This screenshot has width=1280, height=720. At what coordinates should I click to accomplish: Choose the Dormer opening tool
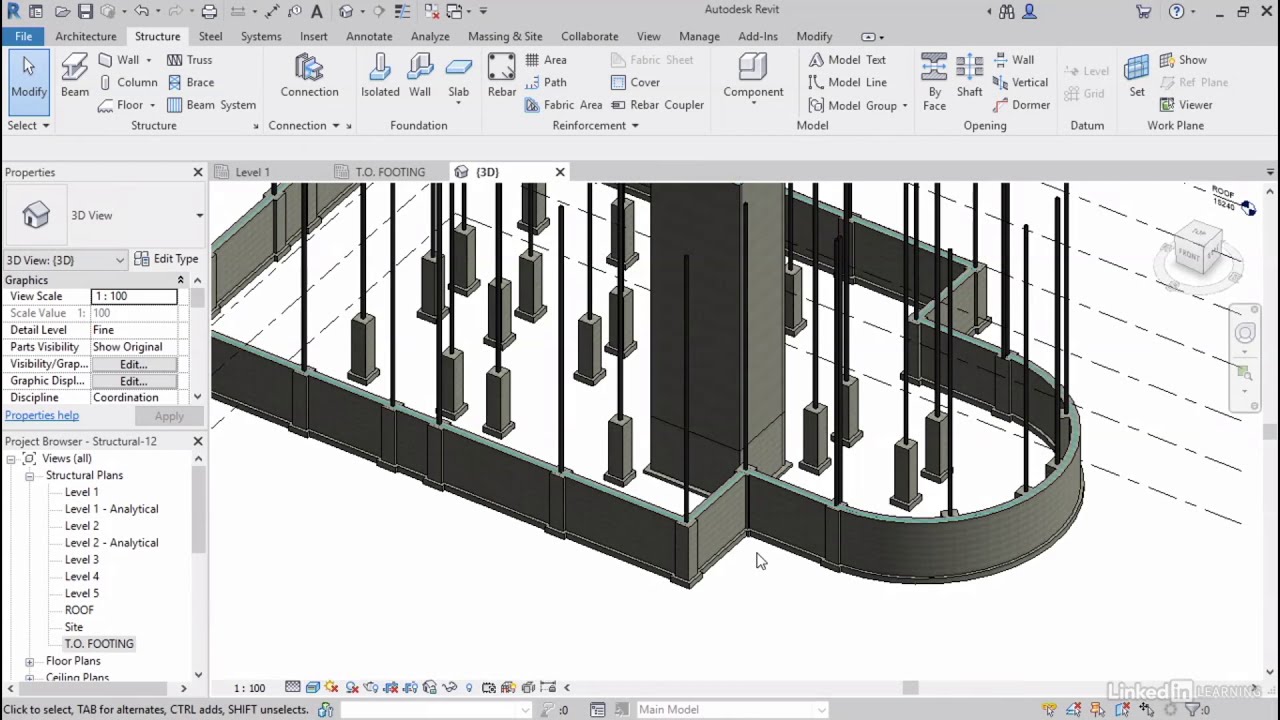point(1021,104)
